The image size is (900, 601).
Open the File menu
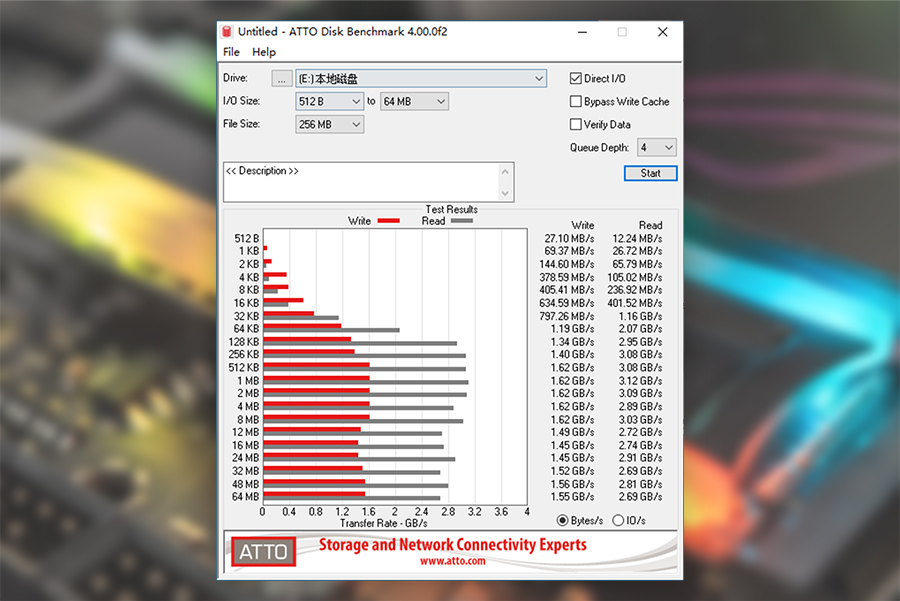[231, 52]
